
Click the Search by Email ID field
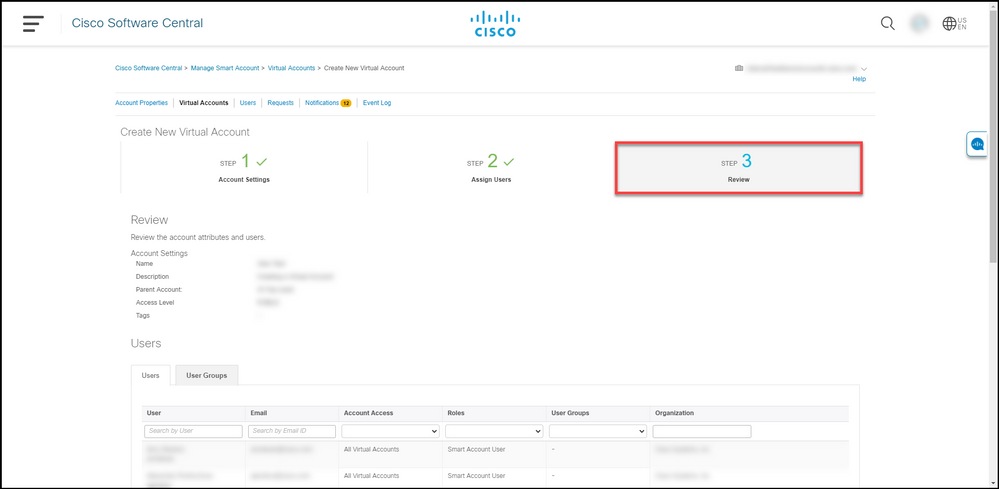click(292, 431)
